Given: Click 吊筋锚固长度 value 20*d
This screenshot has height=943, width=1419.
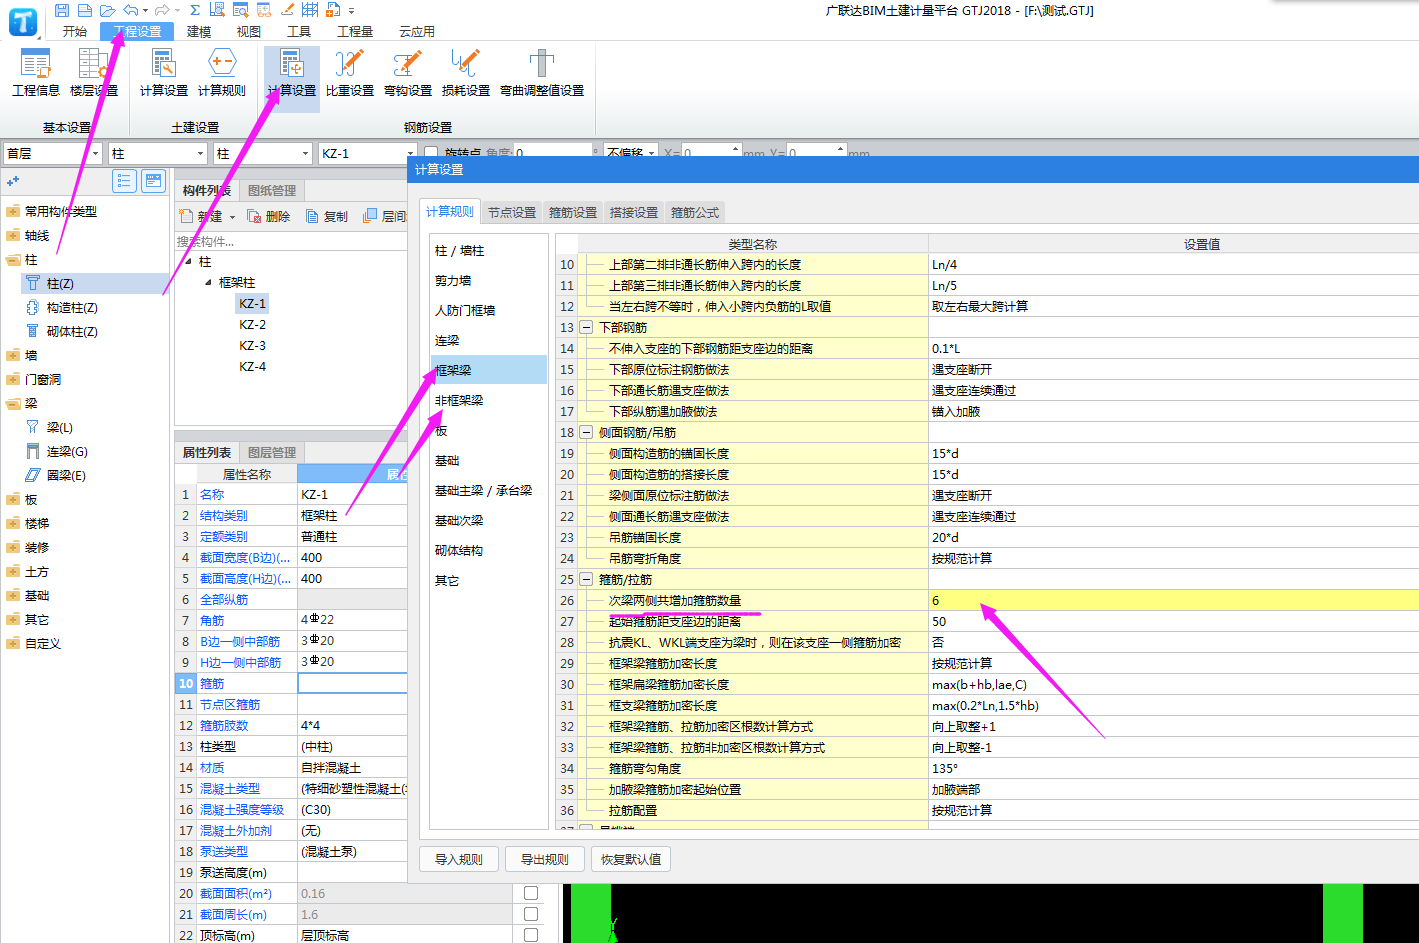Looking at the screenshot, I should [x=1173, y=537].
